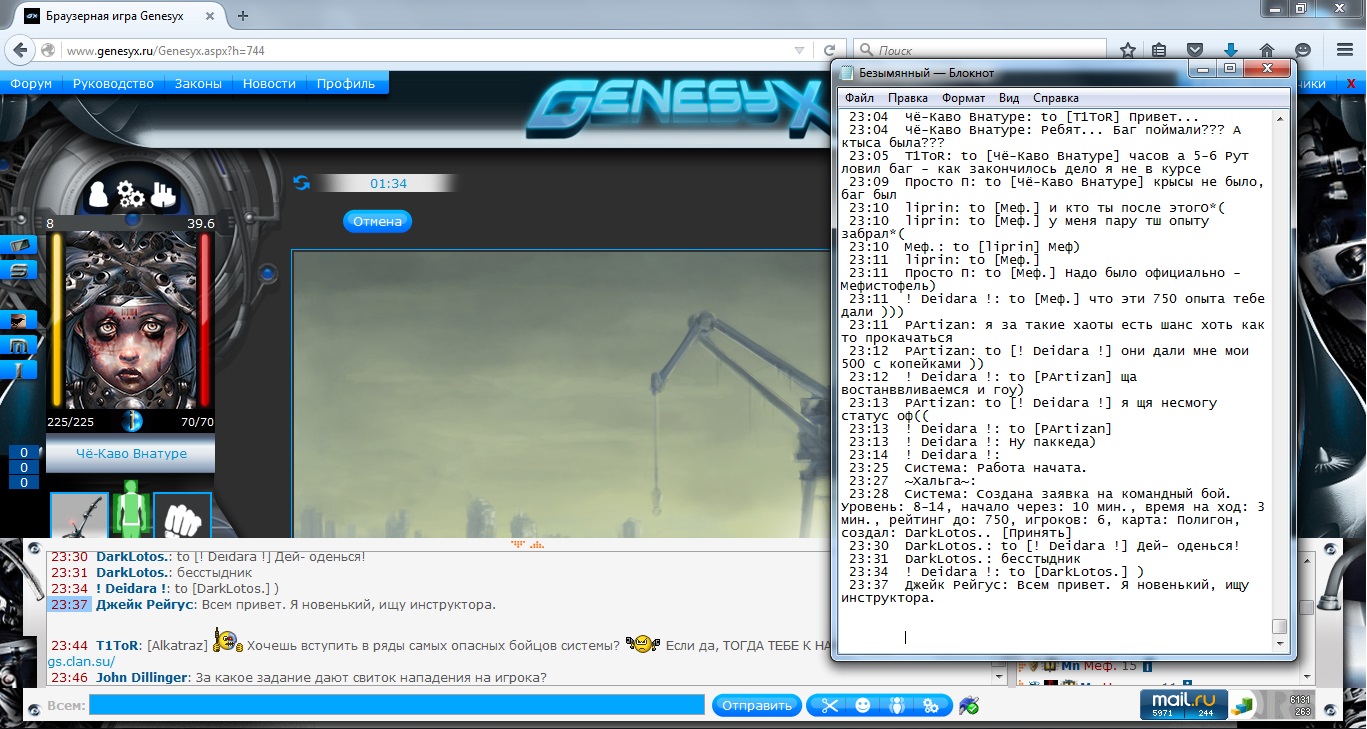Open Firefox bookmarks list icon

[1159, 50]
